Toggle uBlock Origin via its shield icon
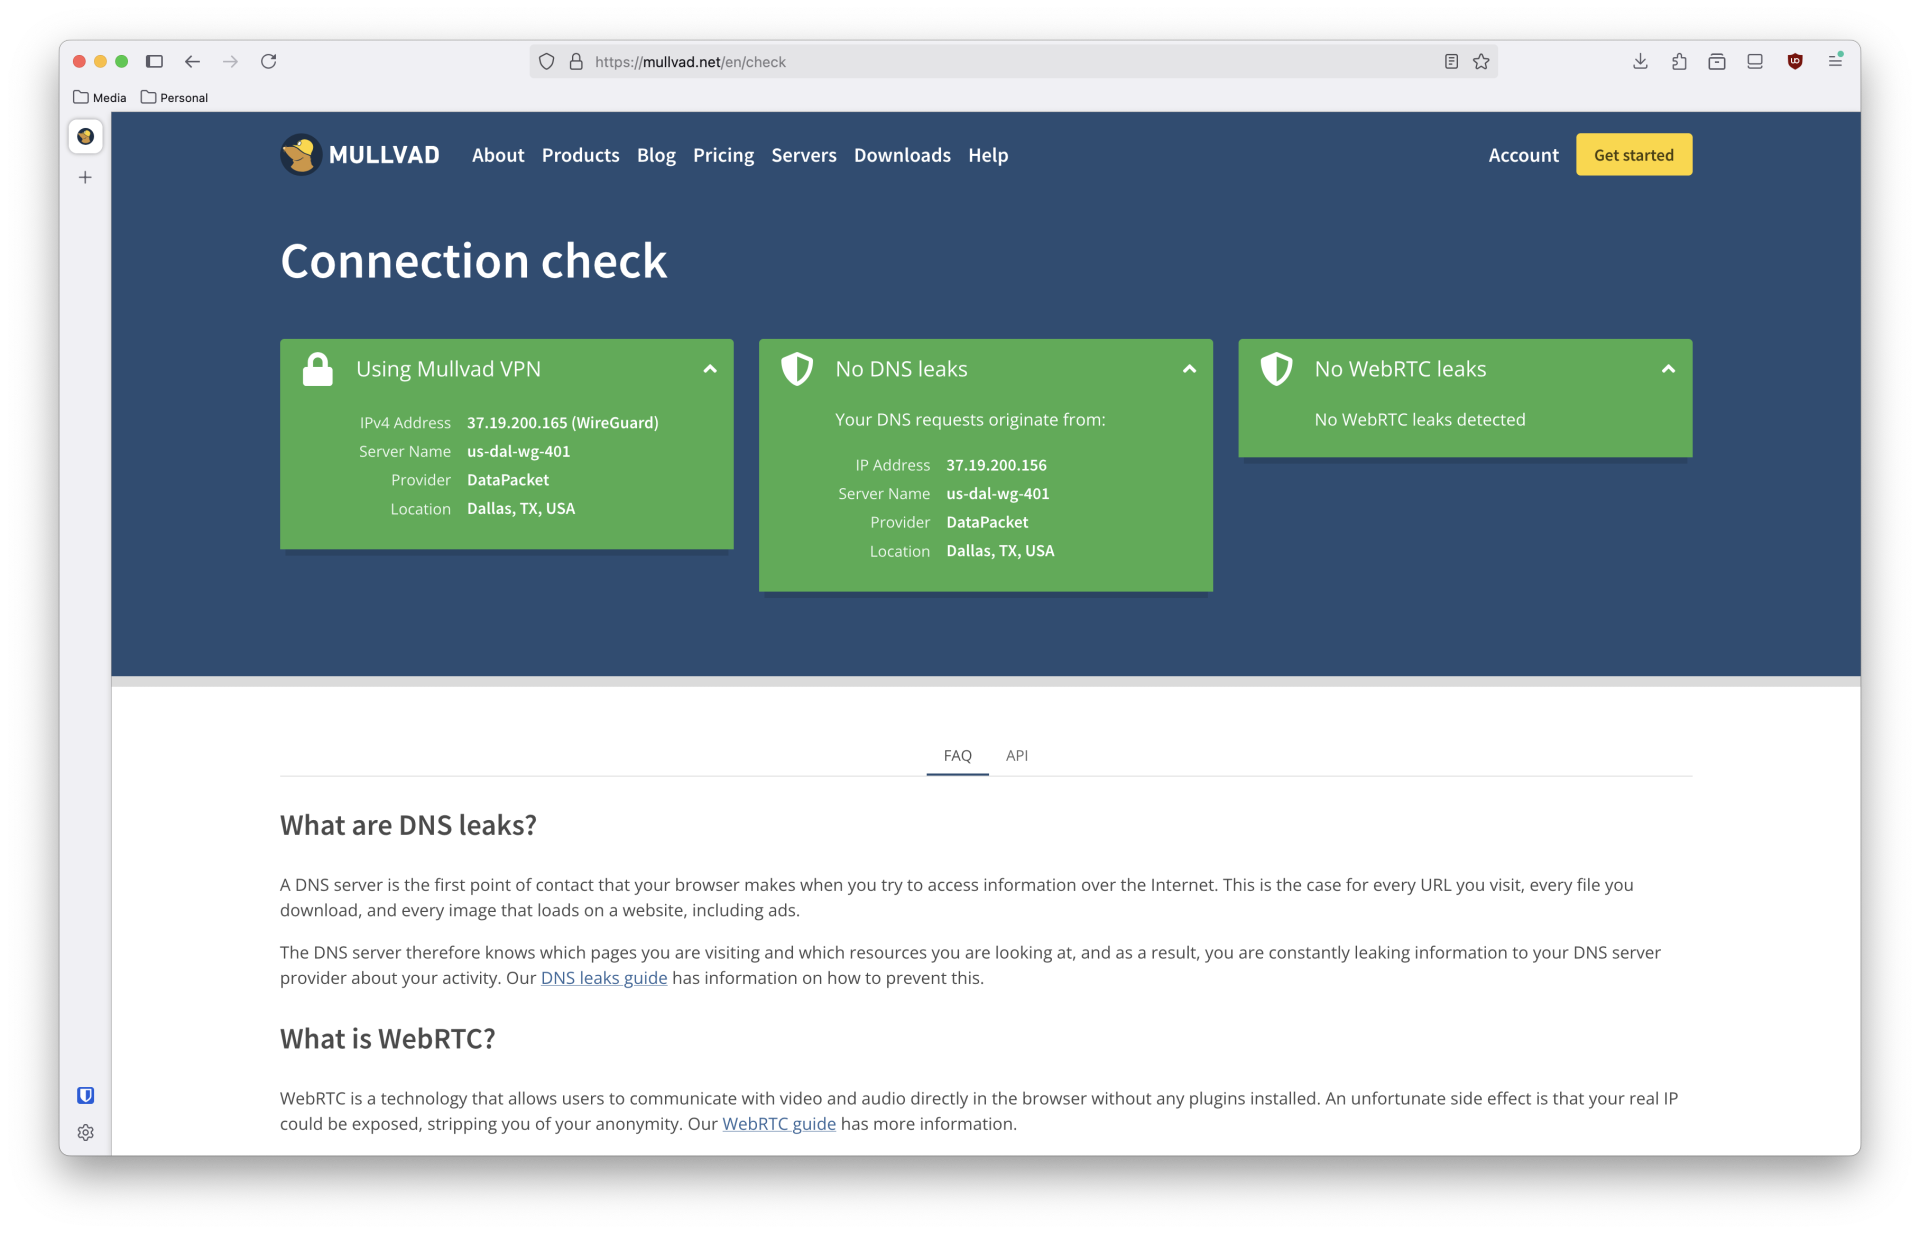 pyautogui.click(x=1795, y=61)
